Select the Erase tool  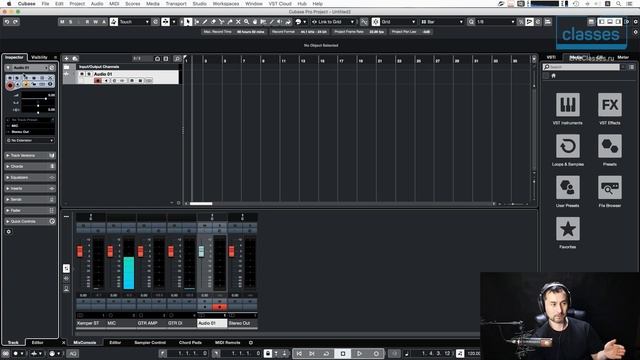coord(213,22)
